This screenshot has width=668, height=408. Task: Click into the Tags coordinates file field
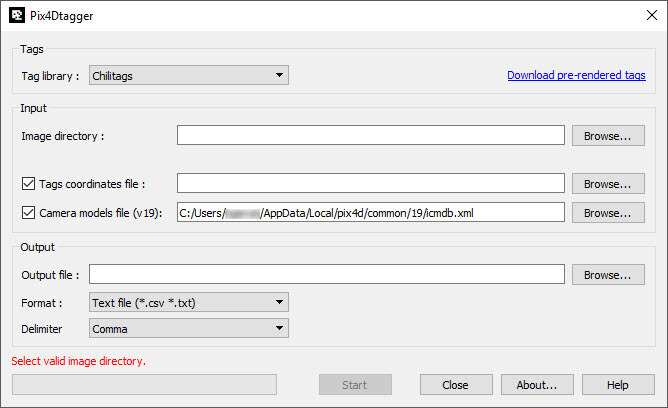370,184
